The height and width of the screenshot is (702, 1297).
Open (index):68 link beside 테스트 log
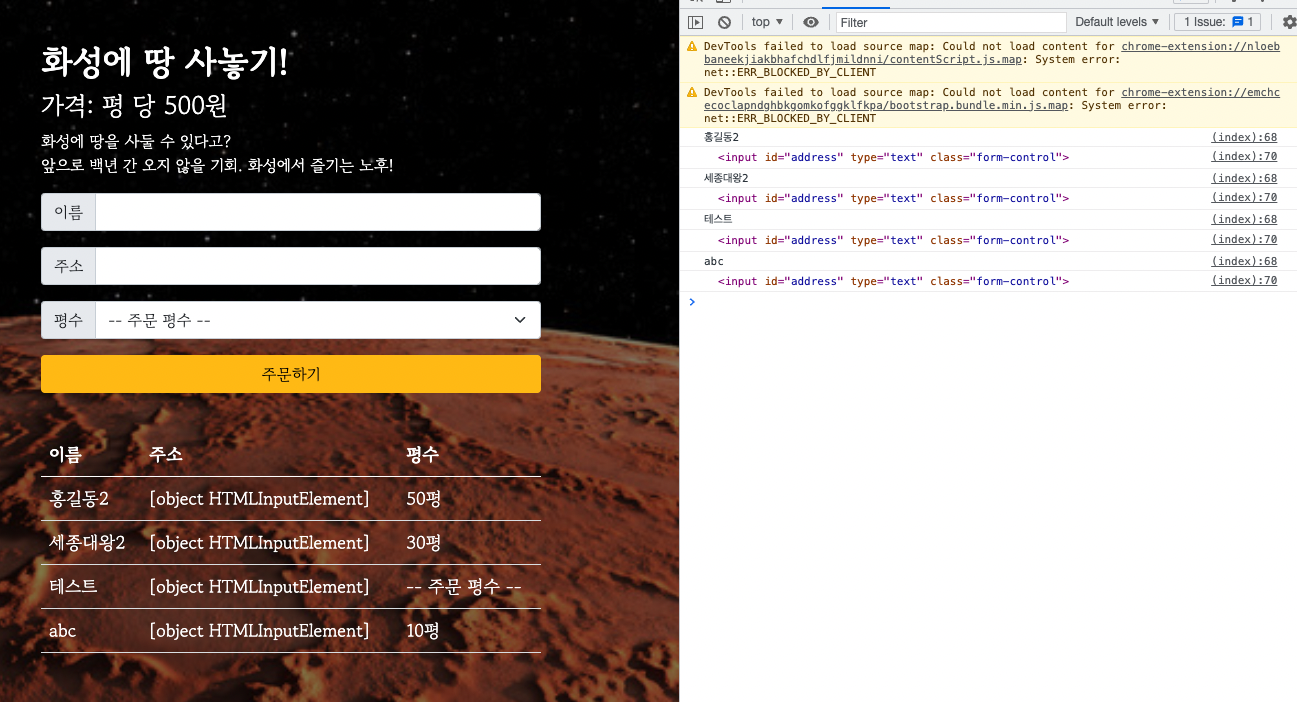click(1244, 219)
